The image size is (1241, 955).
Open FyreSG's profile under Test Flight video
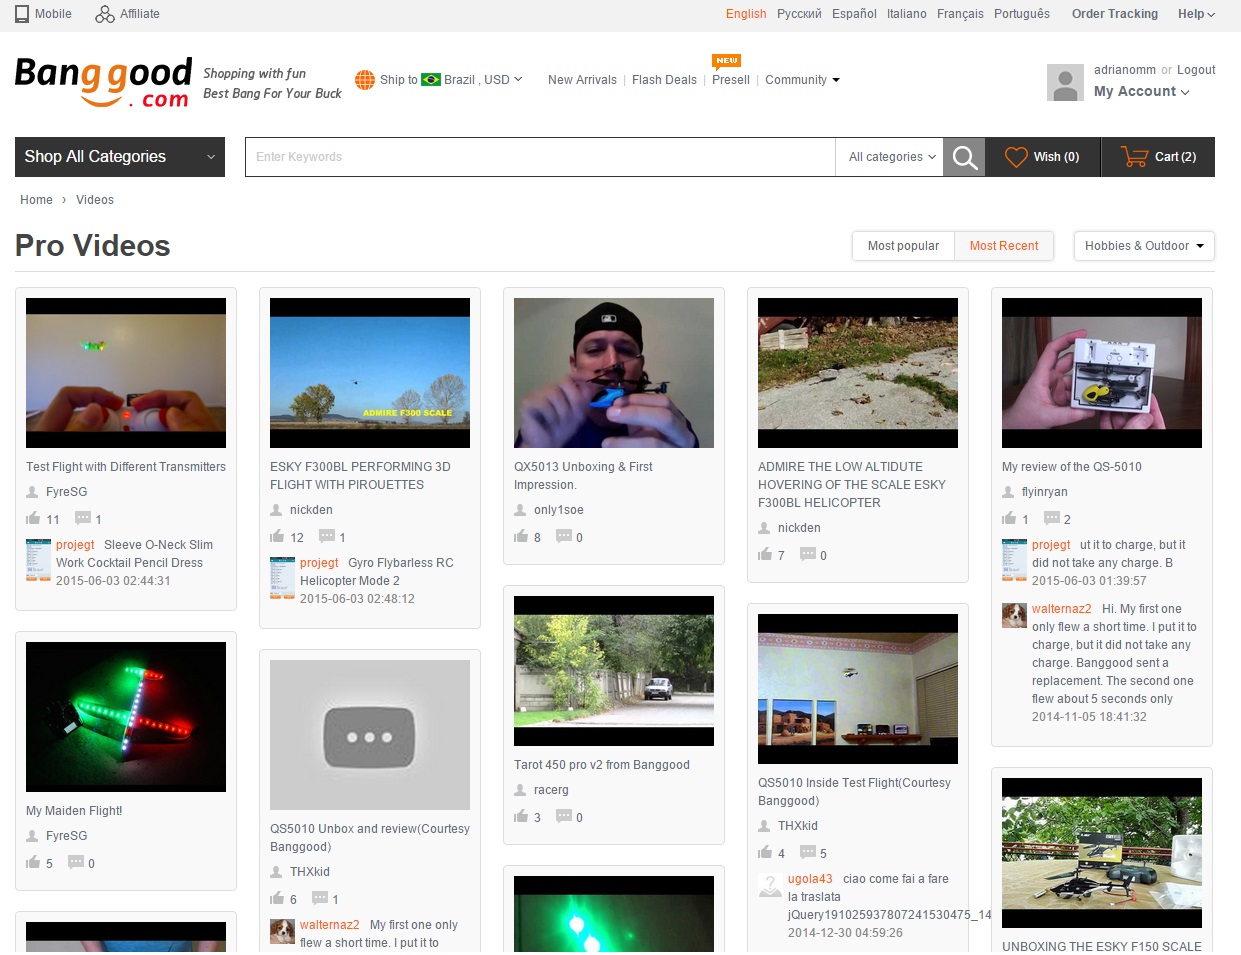point(66,492)
